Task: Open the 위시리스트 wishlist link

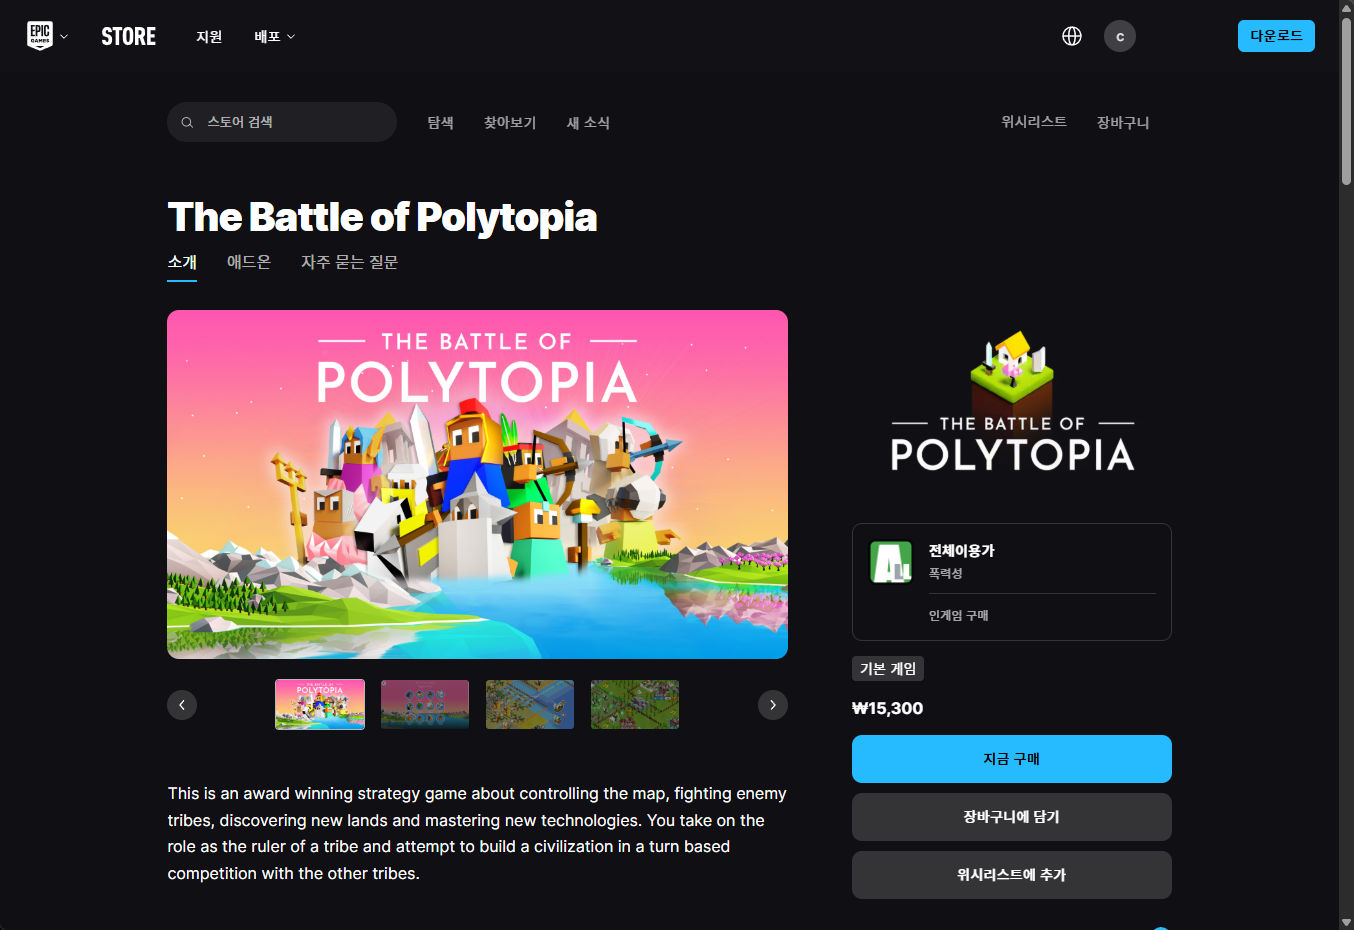Action: (x=1034, y=122)
